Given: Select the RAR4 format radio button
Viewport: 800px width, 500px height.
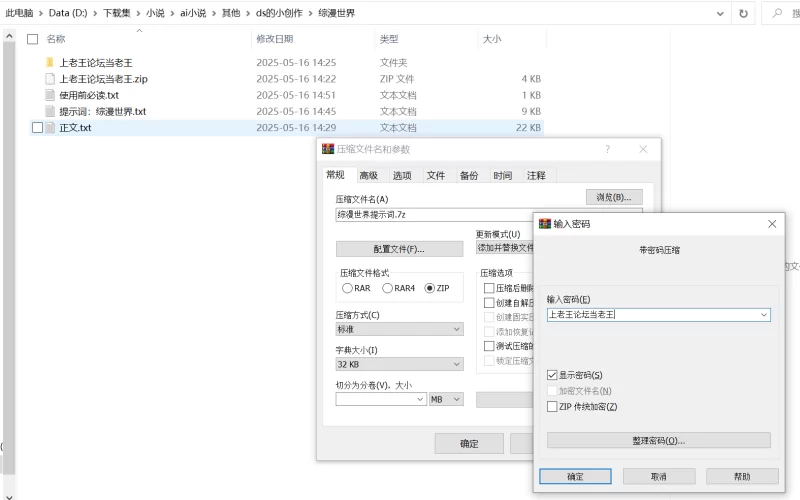Looking at the screenshot, I should tap(387, 288).
